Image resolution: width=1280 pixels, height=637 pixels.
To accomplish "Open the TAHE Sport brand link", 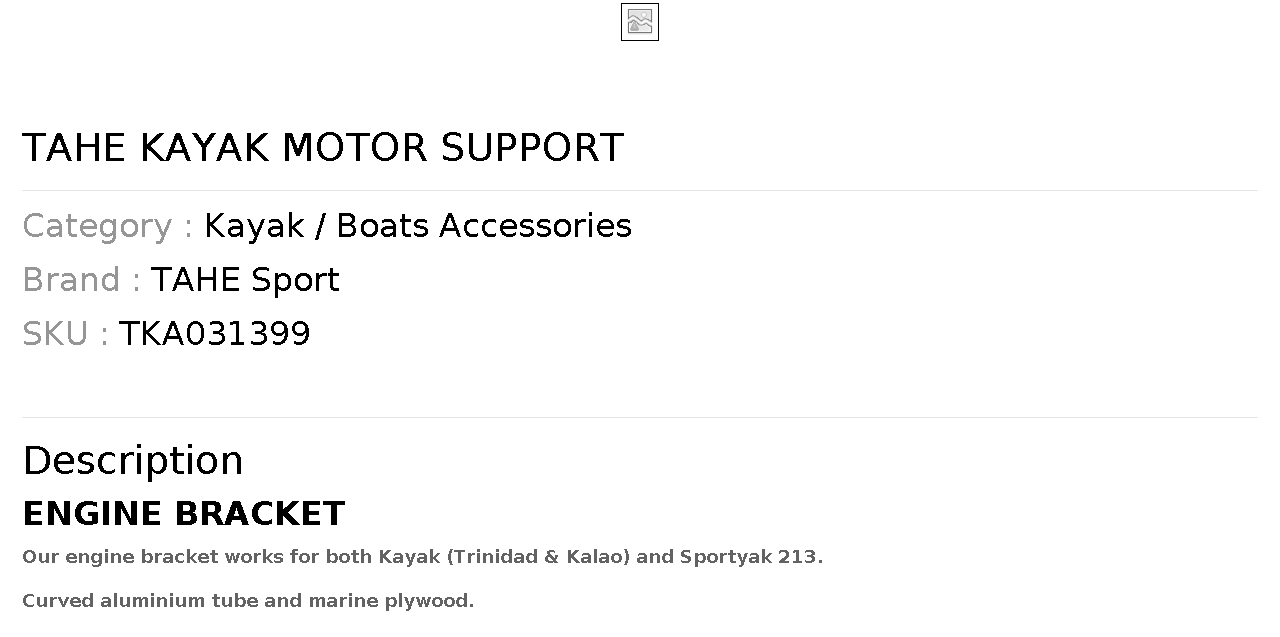I will tap(245, 280).
